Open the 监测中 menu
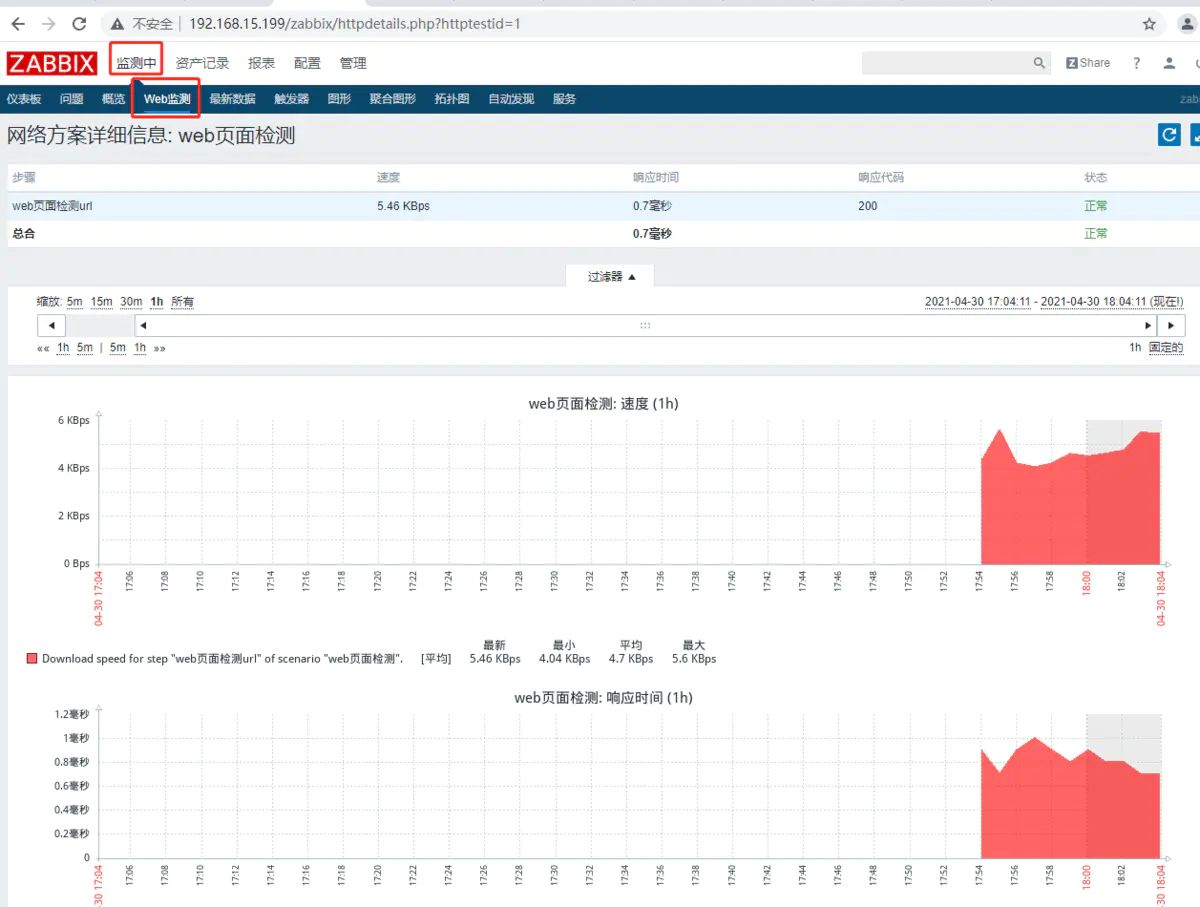This screenshot has height=907, width=1200. pyautogui.click(x=136, y=63)
